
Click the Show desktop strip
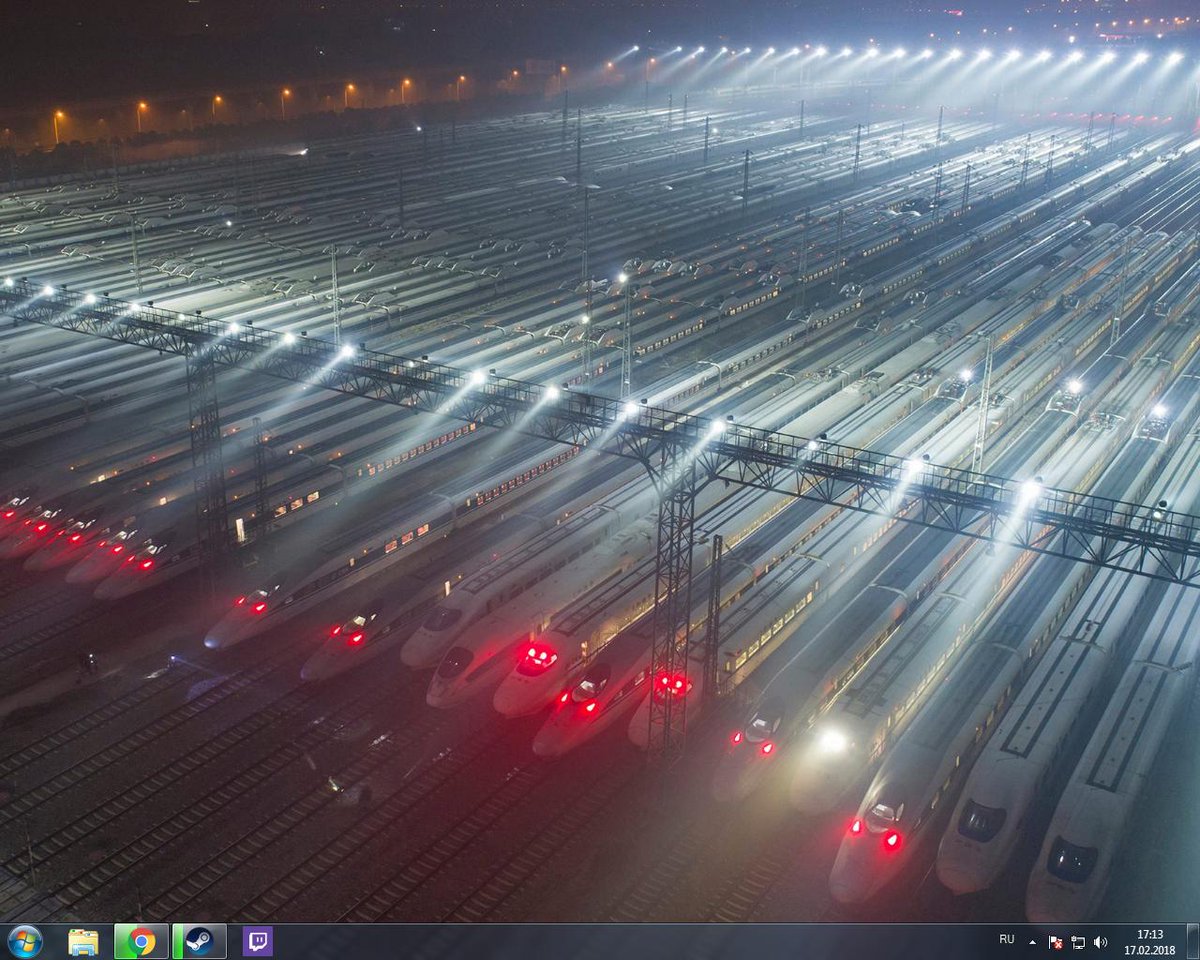(x=1192, y=942)
